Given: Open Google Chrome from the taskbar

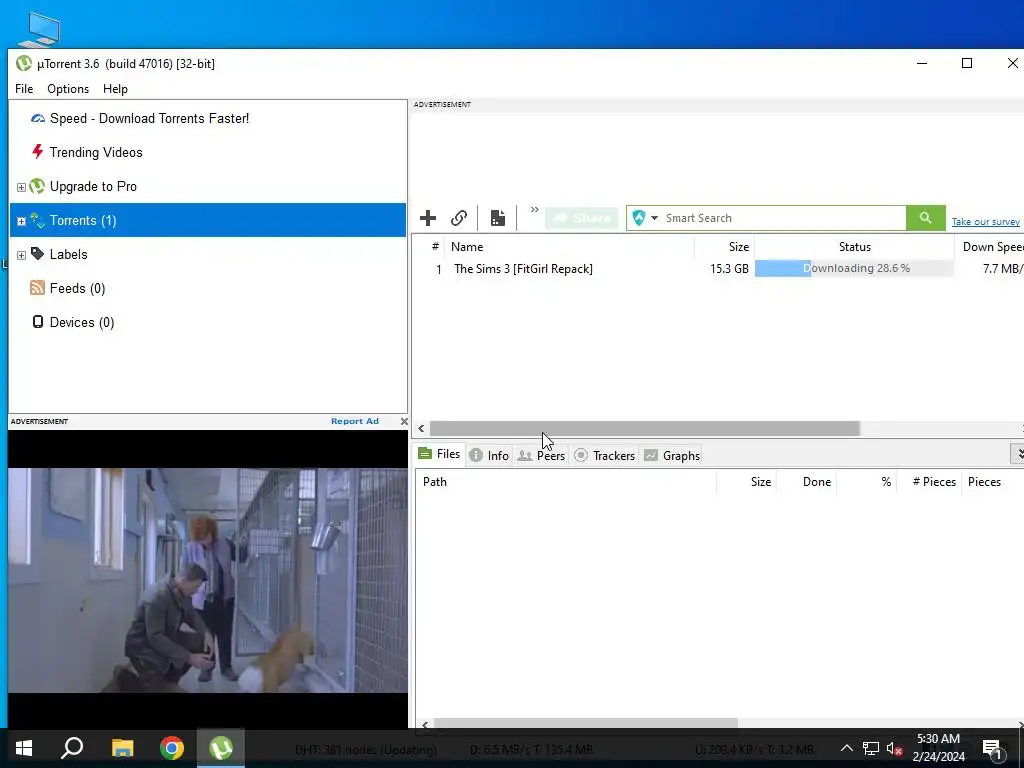Looking at the screenshot, I should point(172,748).
